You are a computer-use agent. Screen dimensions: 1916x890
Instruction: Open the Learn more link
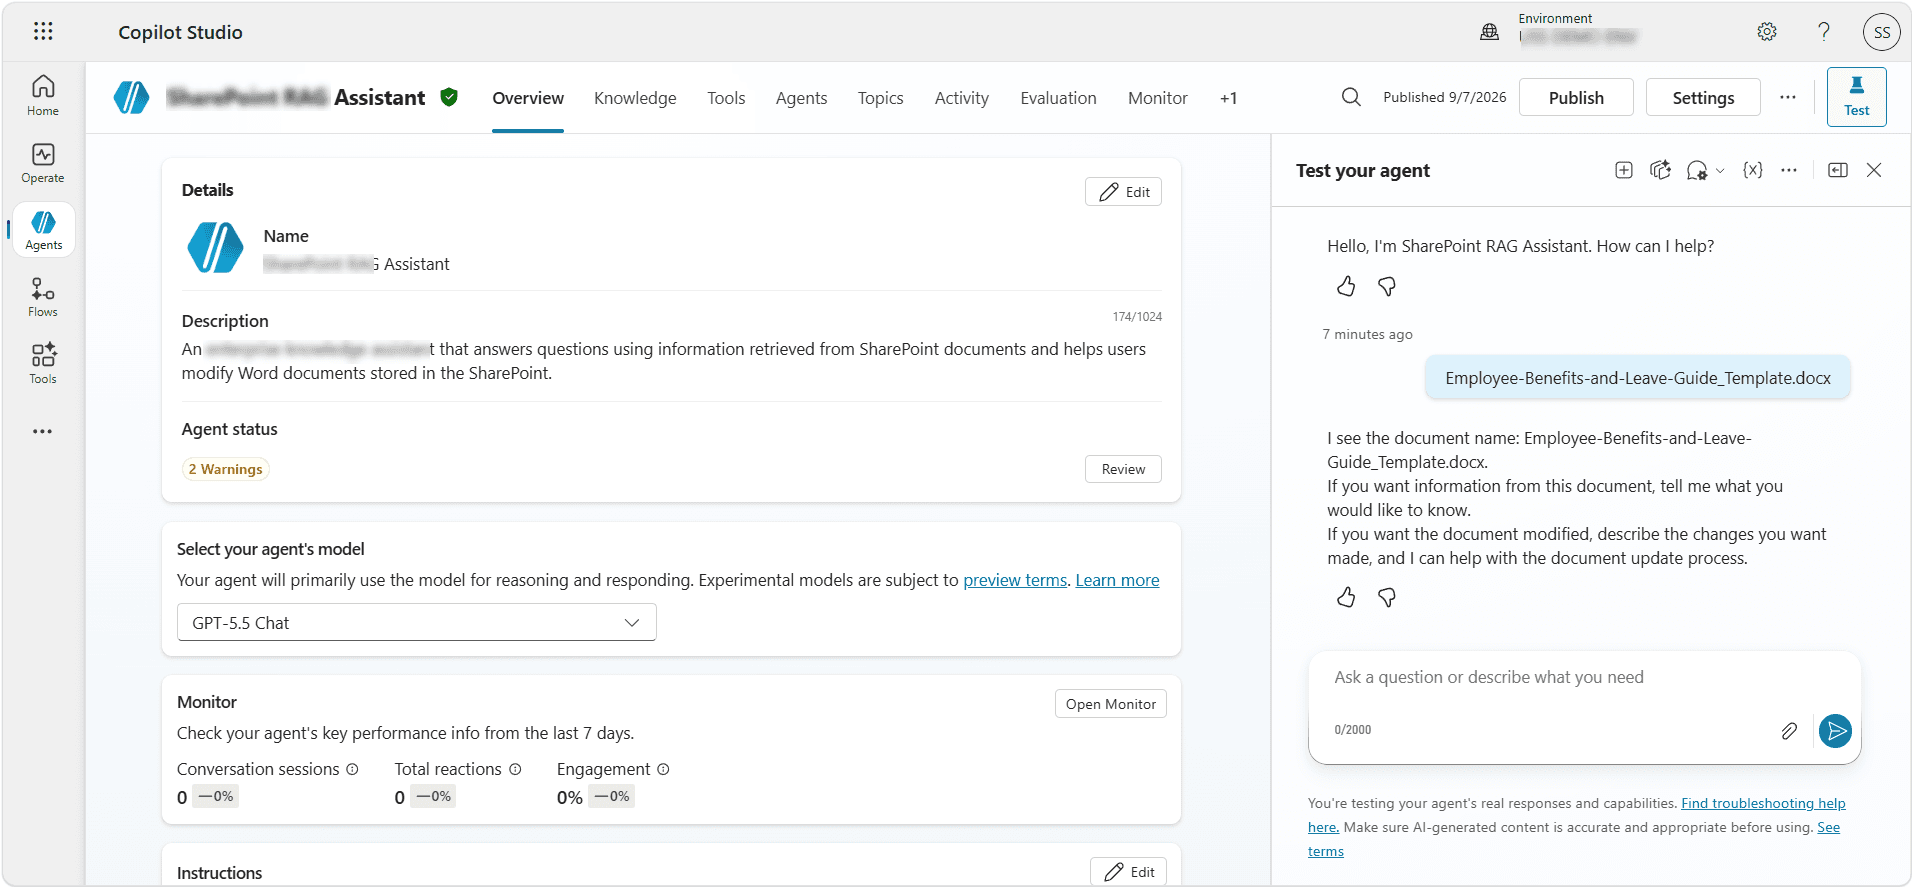tap(1117, 580)
